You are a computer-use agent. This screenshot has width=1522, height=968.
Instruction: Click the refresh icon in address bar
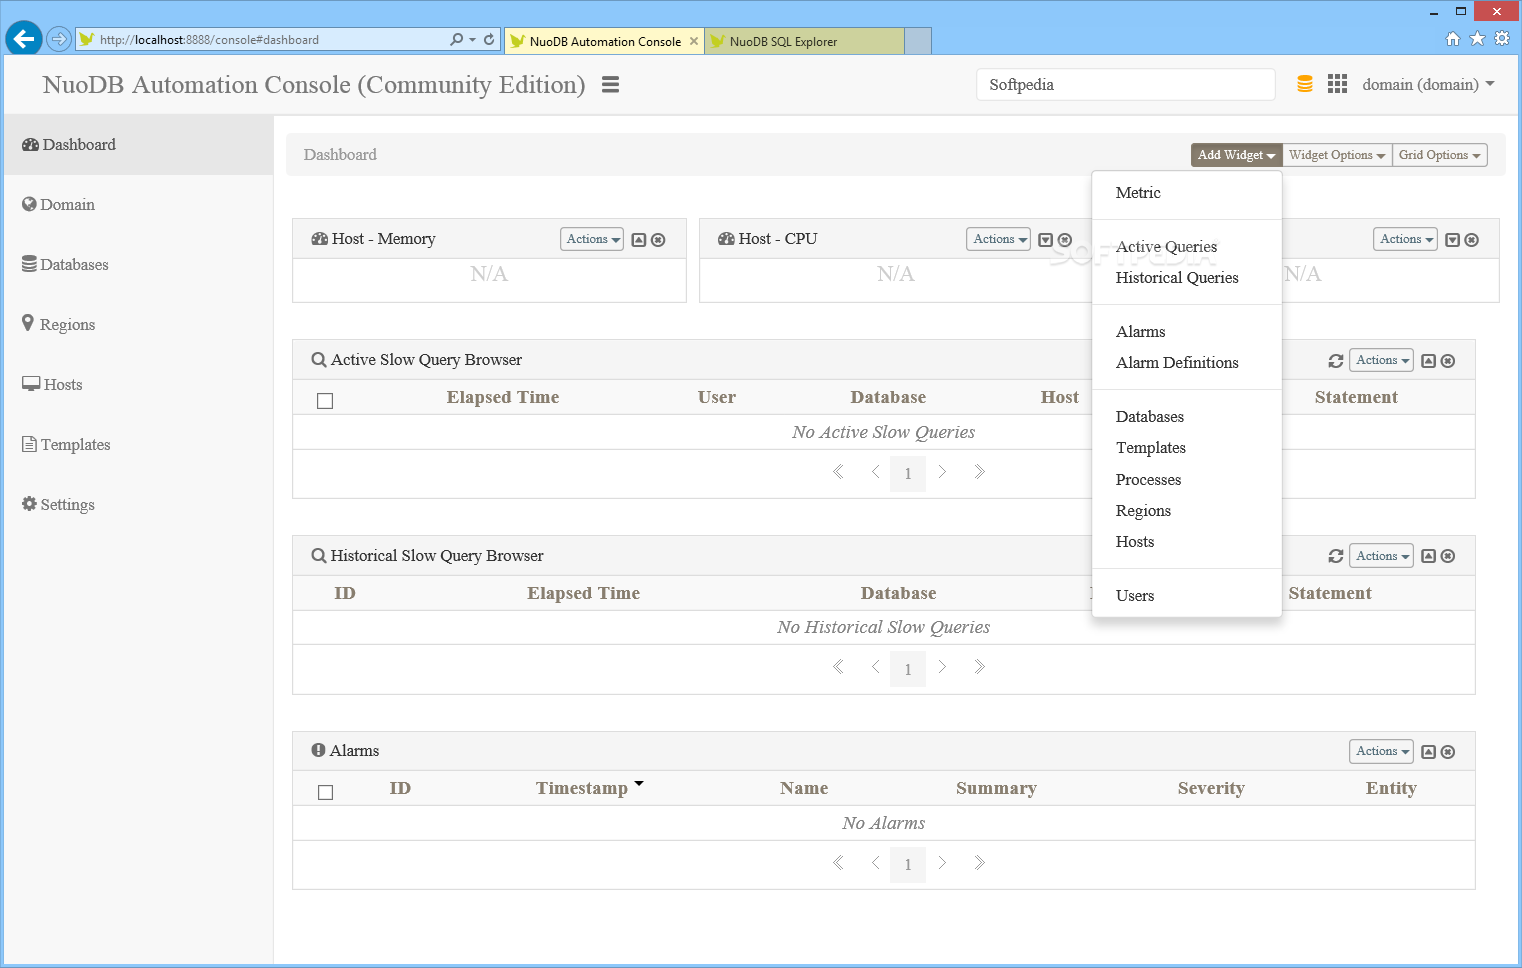489,40
